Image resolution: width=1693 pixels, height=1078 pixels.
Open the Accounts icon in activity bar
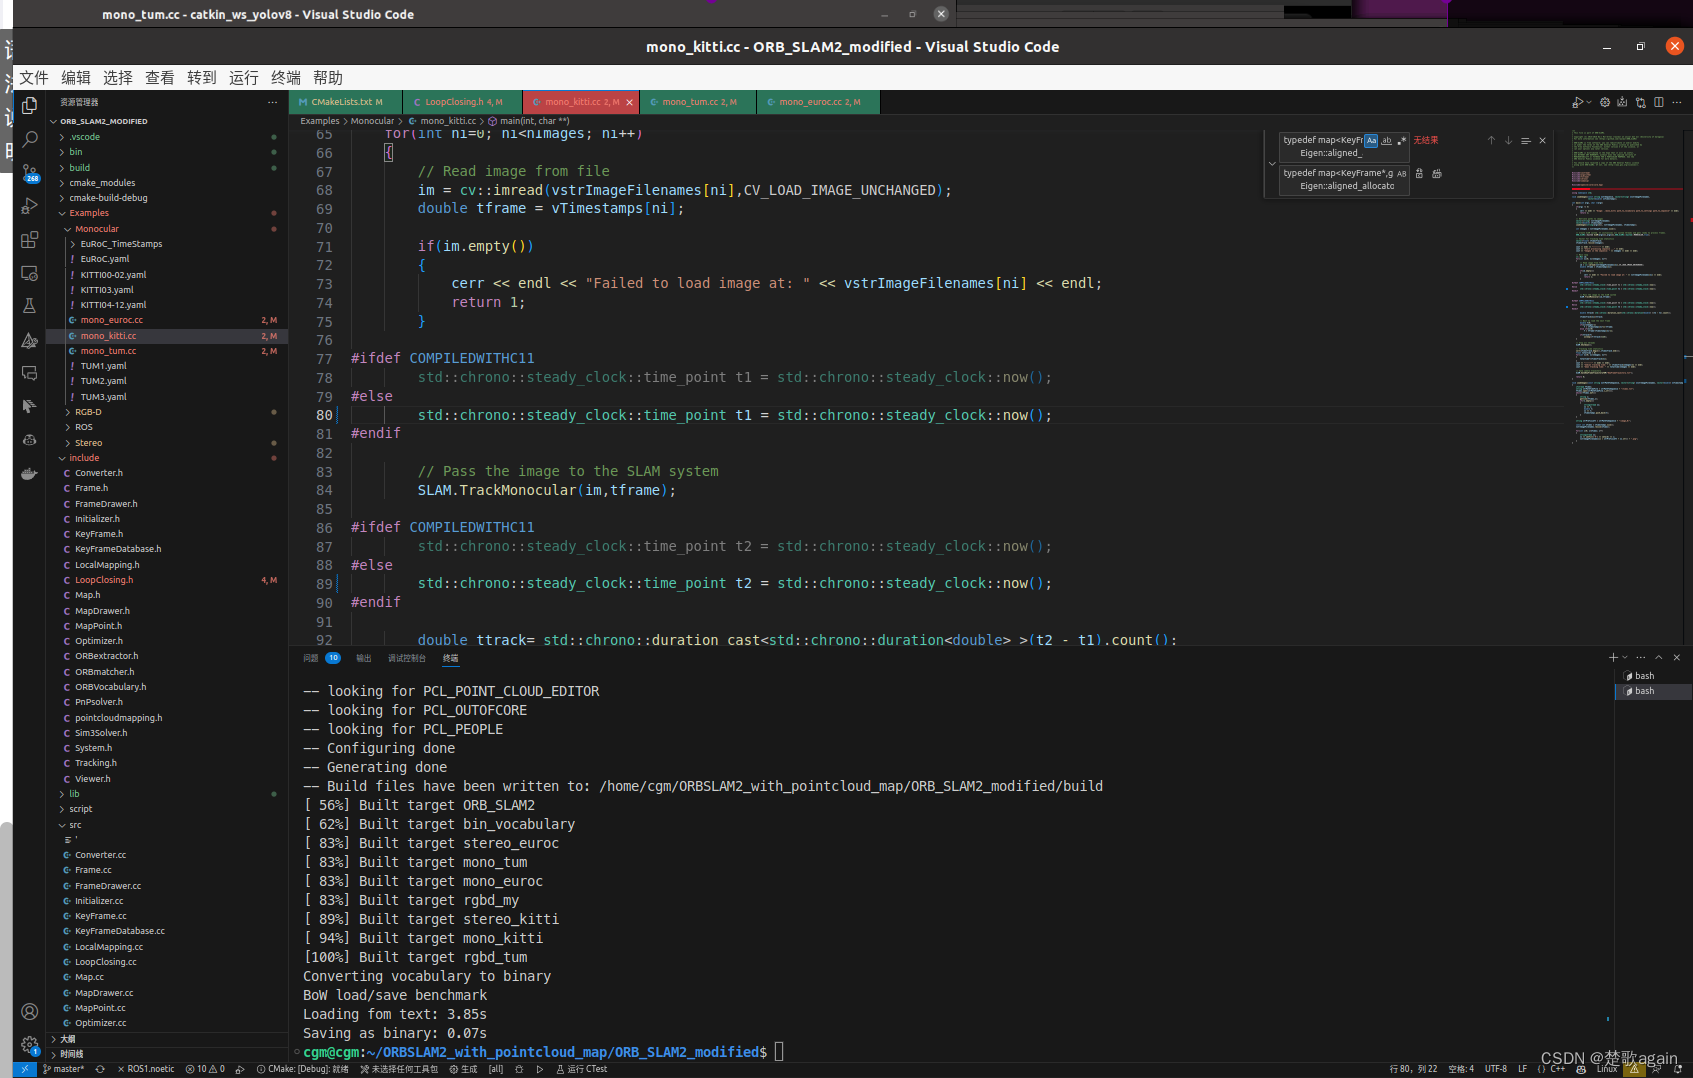pos(30,1011)
